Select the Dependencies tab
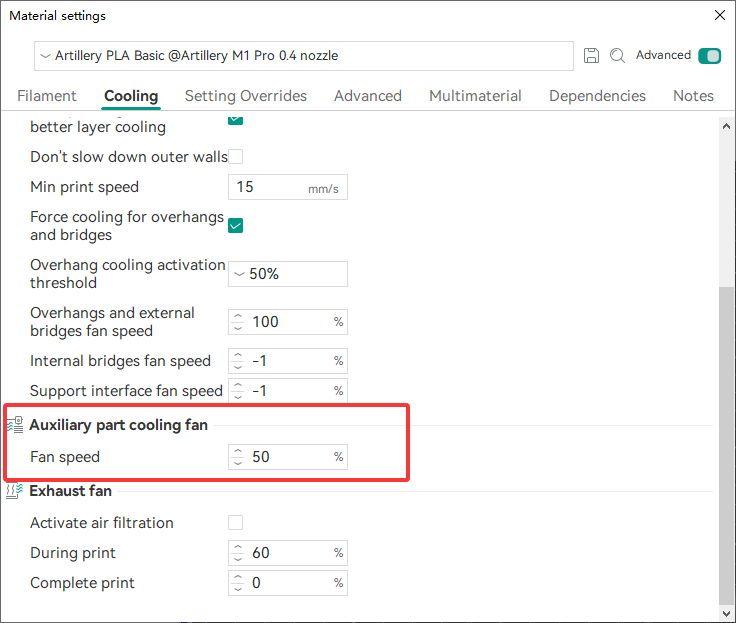The height and width of the screenshot is (623, 736). [x=597, y=96]
